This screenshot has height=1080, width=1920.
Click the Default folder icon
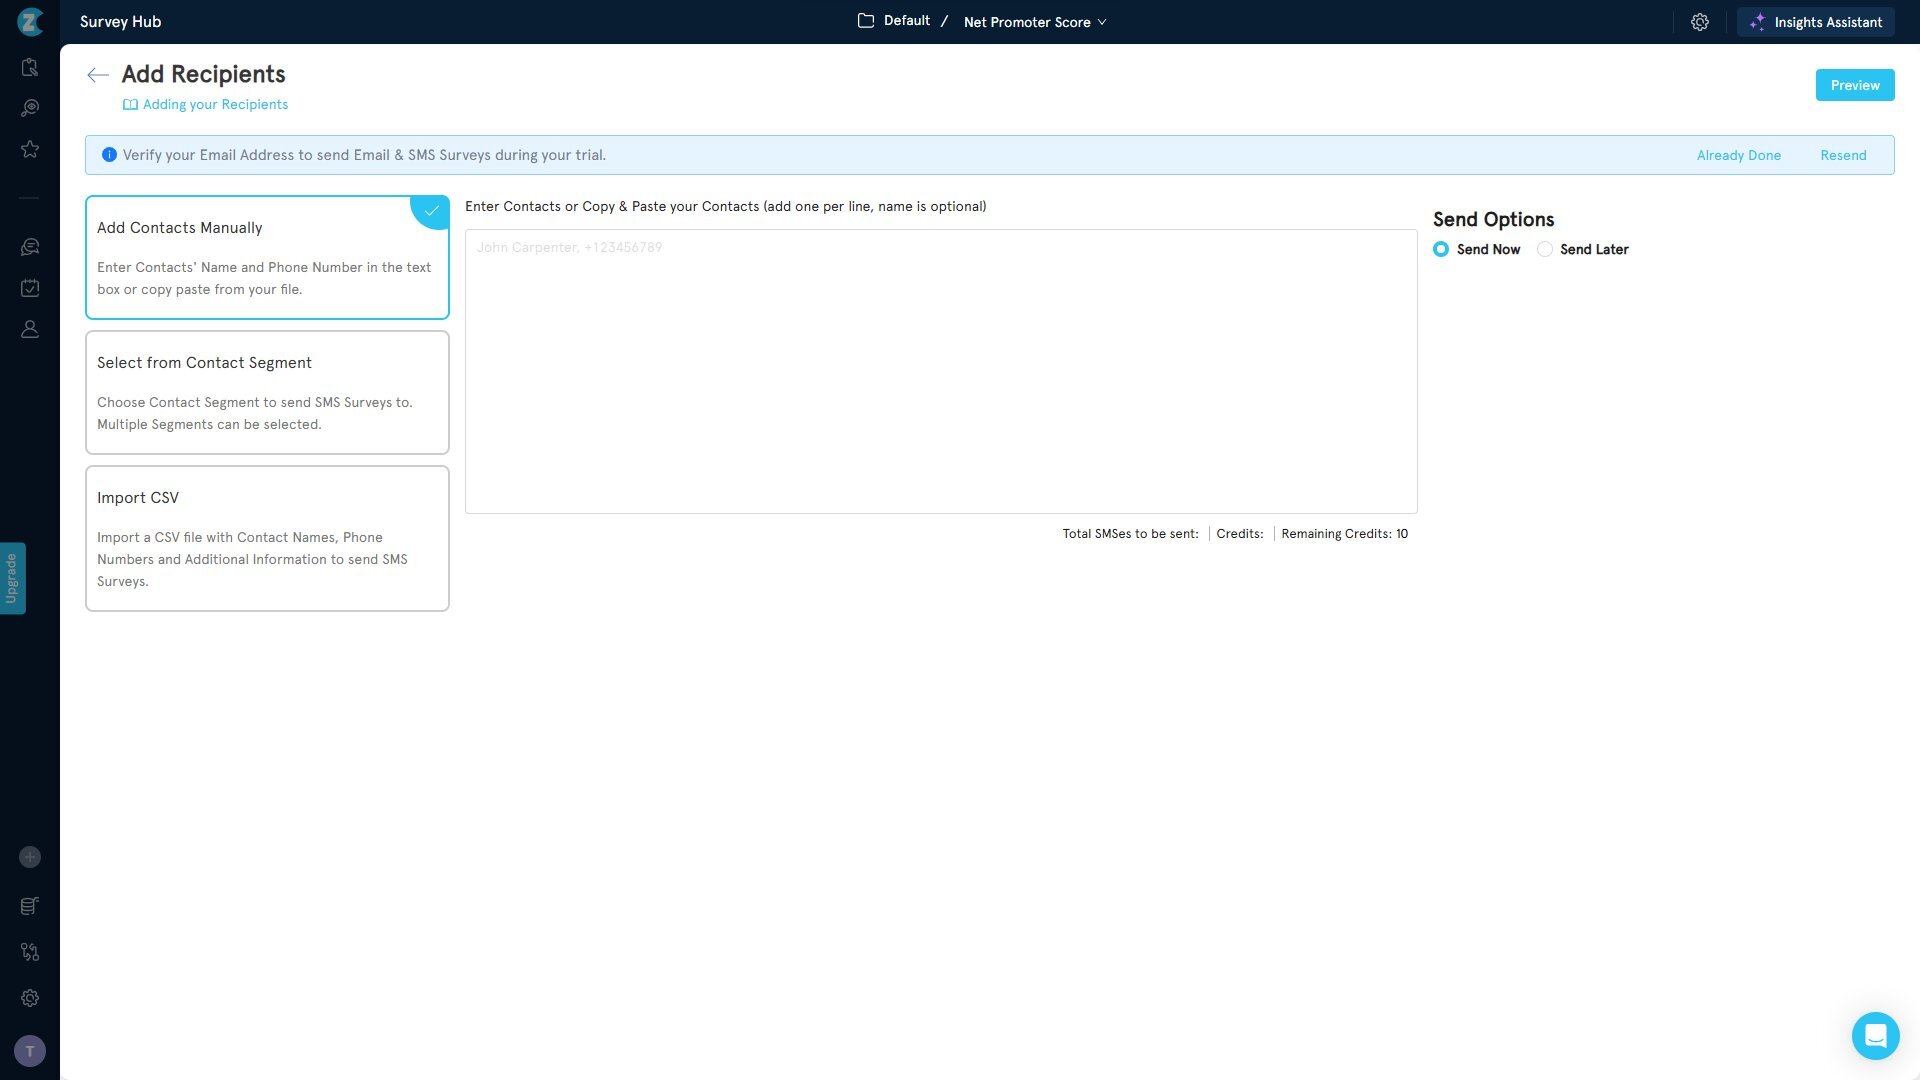tap(866, 21)
